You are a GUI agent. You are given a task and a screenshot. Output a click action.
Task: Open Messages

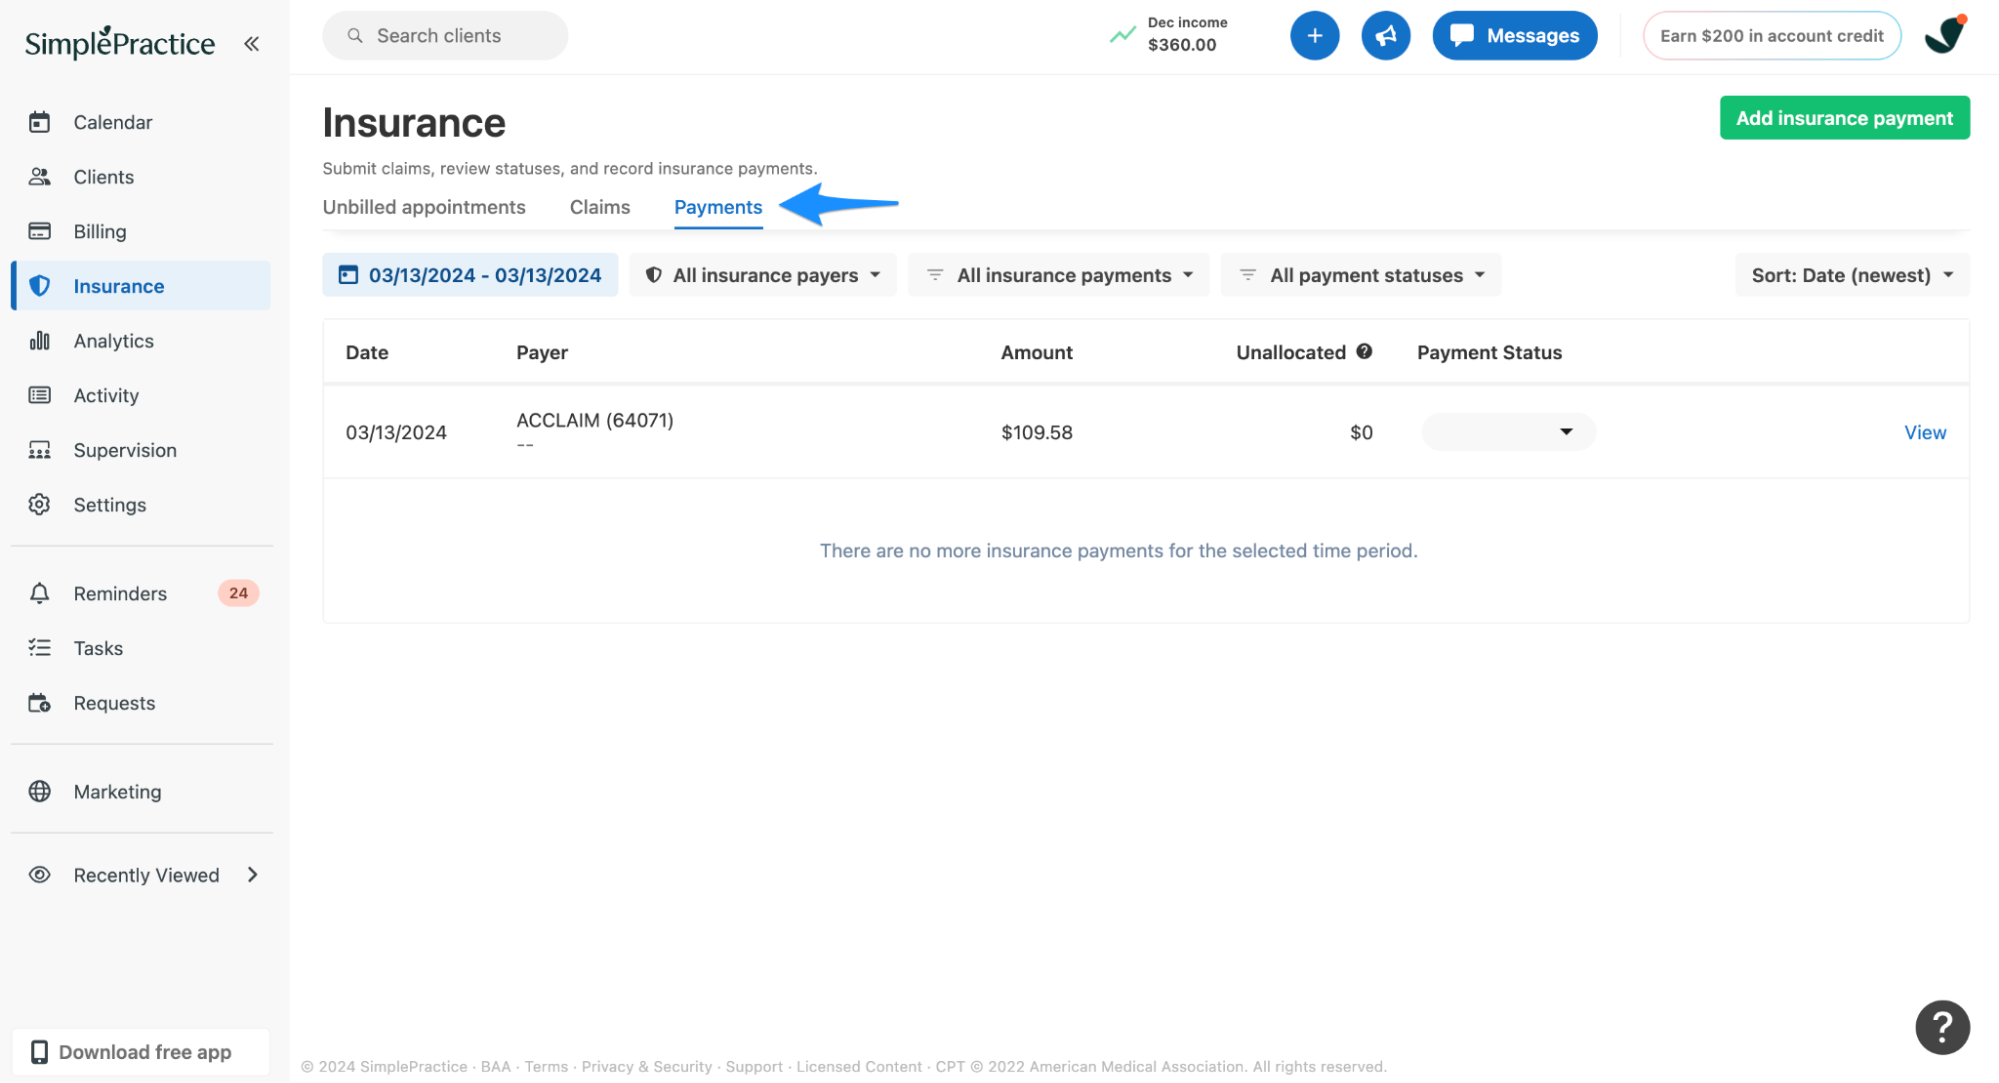[x=1514, y=36]
